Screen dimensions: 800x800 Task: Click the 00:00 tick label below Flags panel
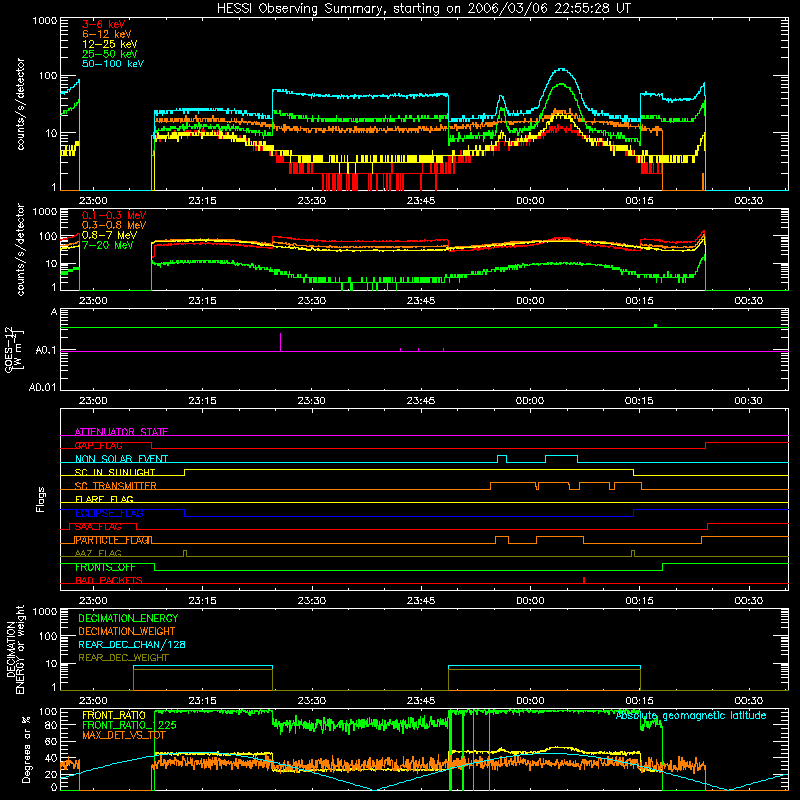[x=530, y=601]
